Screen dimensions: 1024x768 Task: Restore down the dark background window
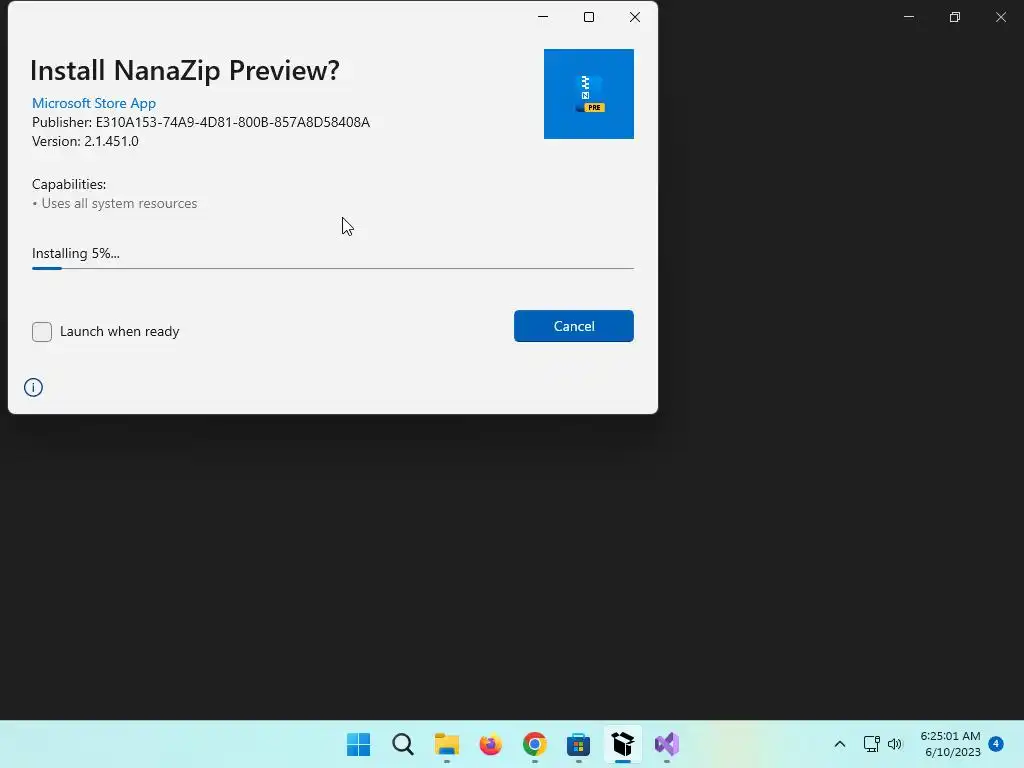(955, 17)
